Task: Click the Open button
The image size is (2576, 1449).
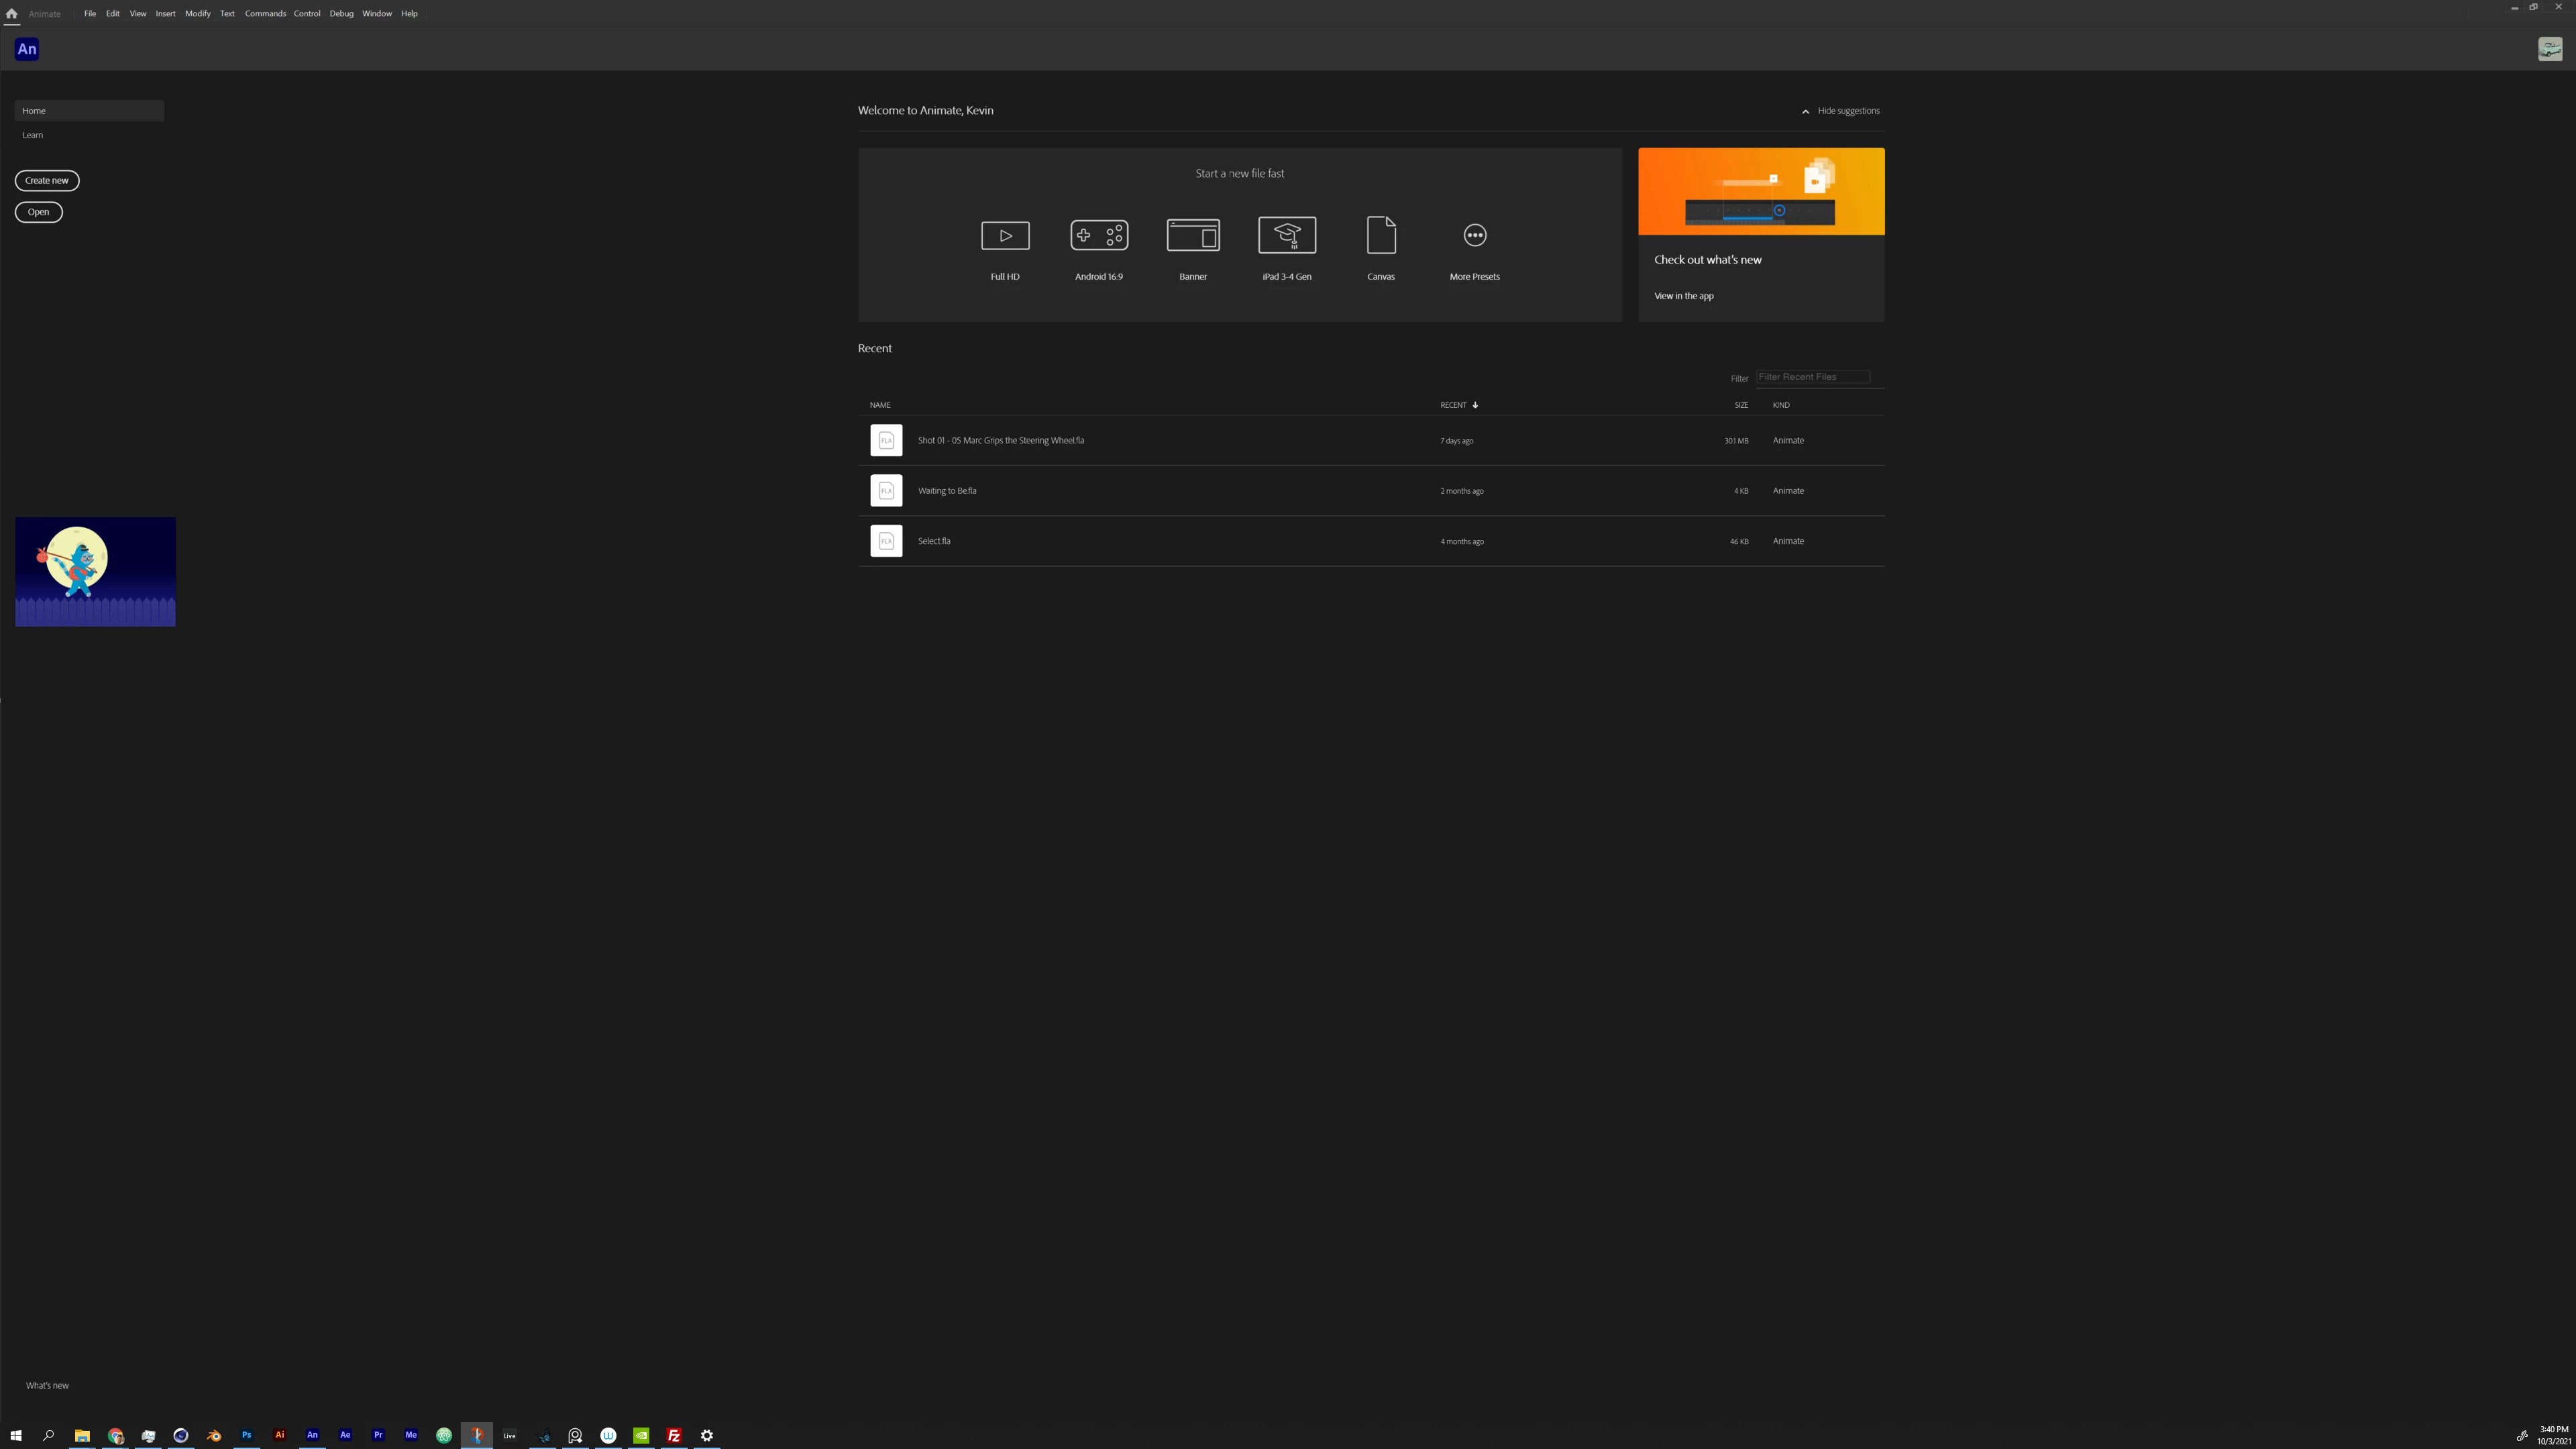Action: (38, 212)
